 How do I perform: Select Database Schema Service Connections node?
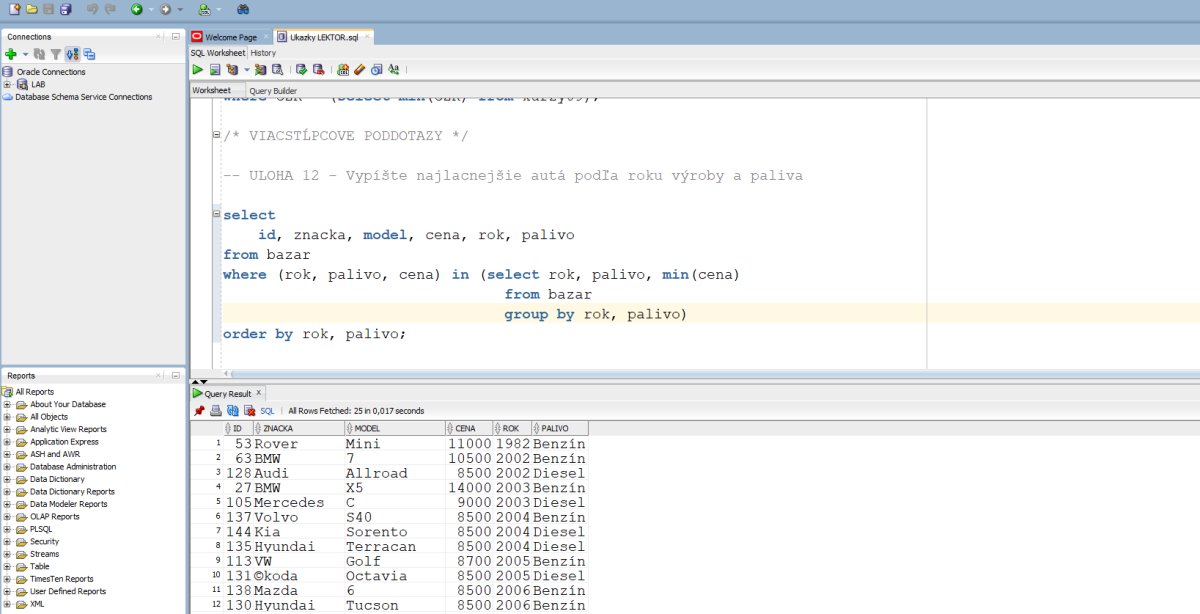tap(83, 97)
